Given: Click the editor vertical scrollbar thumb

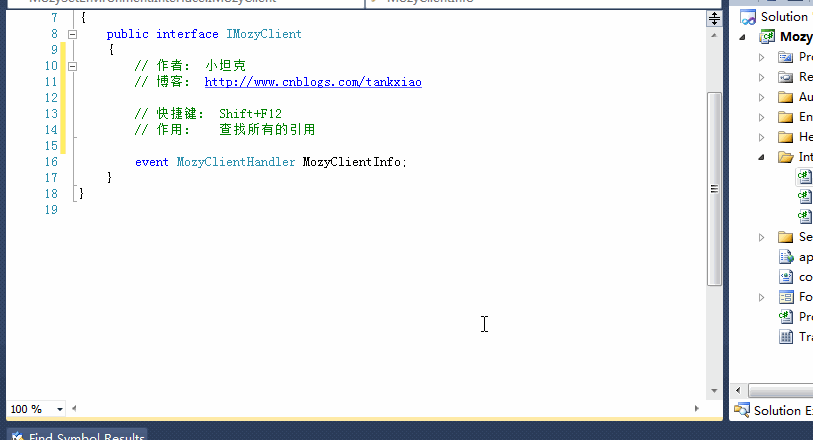Looking at the screenshot, I should click(x=714, y=189).
